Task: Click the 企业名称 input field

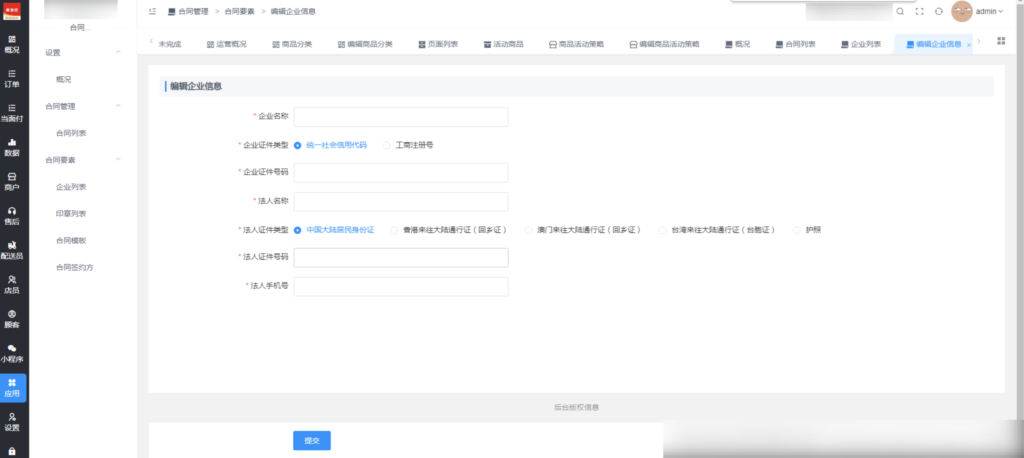Action: point(400,117)
